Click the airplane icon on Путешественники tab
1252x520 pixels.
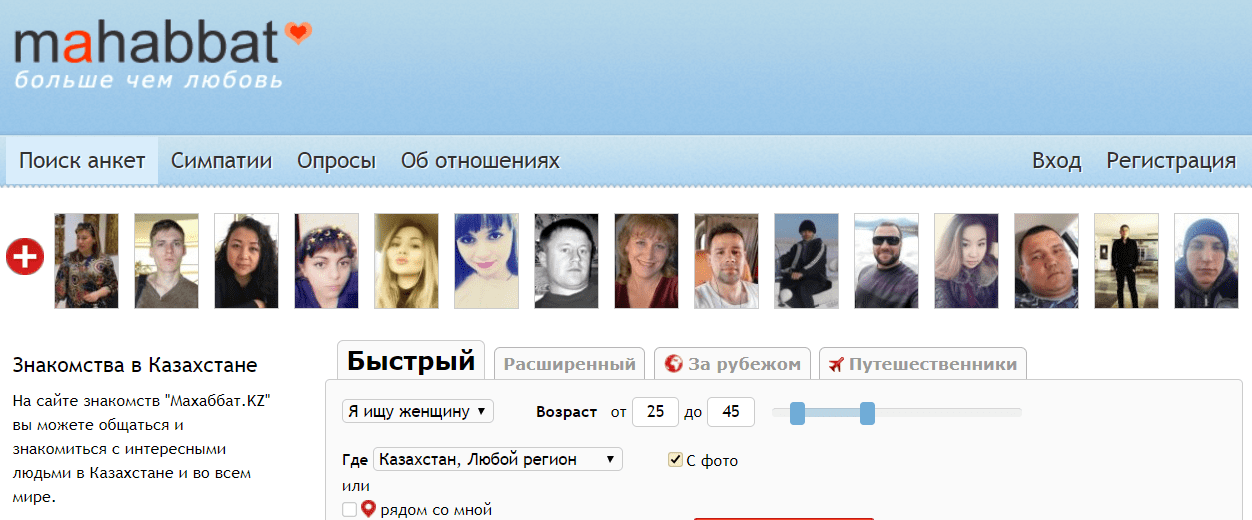tap(837, 364)
